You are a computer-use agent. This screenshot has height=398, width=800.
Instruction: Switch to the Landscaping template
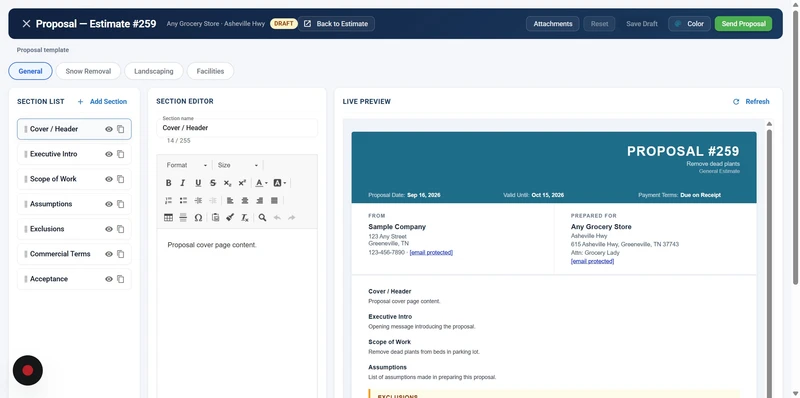tap(154, 71)
